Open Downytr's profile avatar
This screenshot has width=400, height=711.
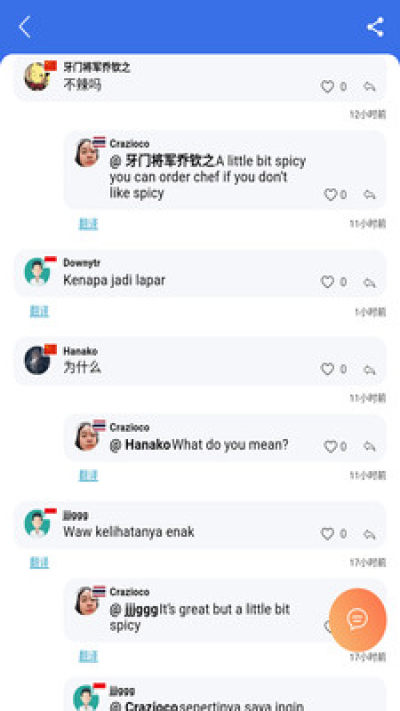pyautogui.click(x=37, y=272)
